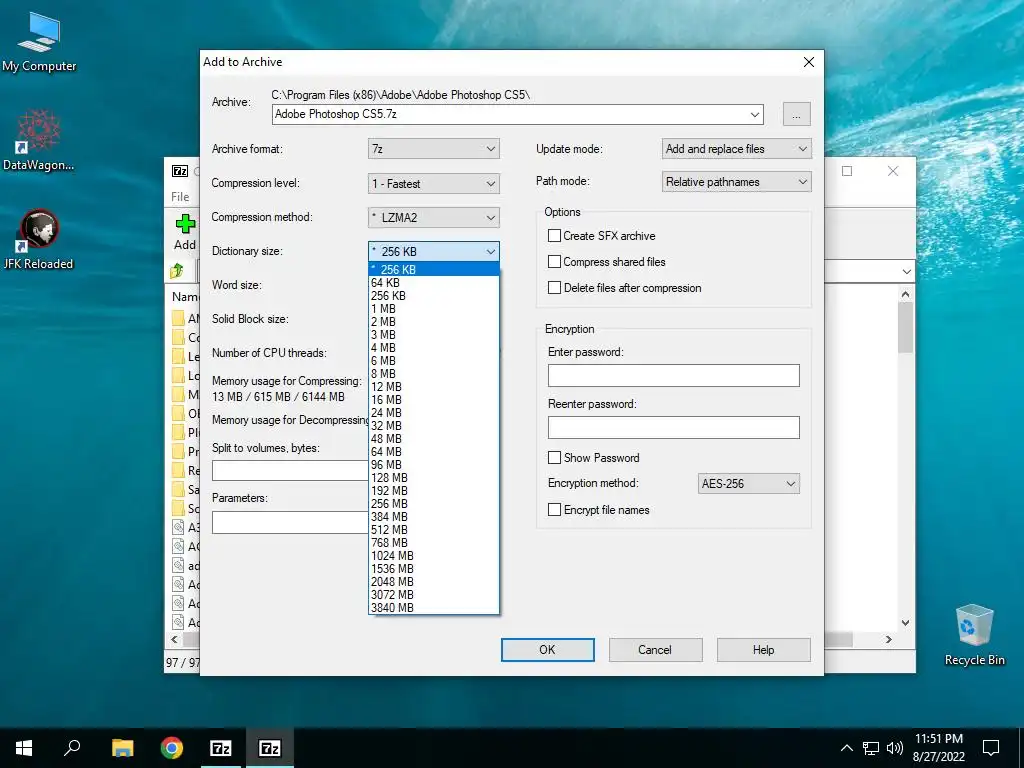Show hidden system tray icons

(x=846, y=748)
